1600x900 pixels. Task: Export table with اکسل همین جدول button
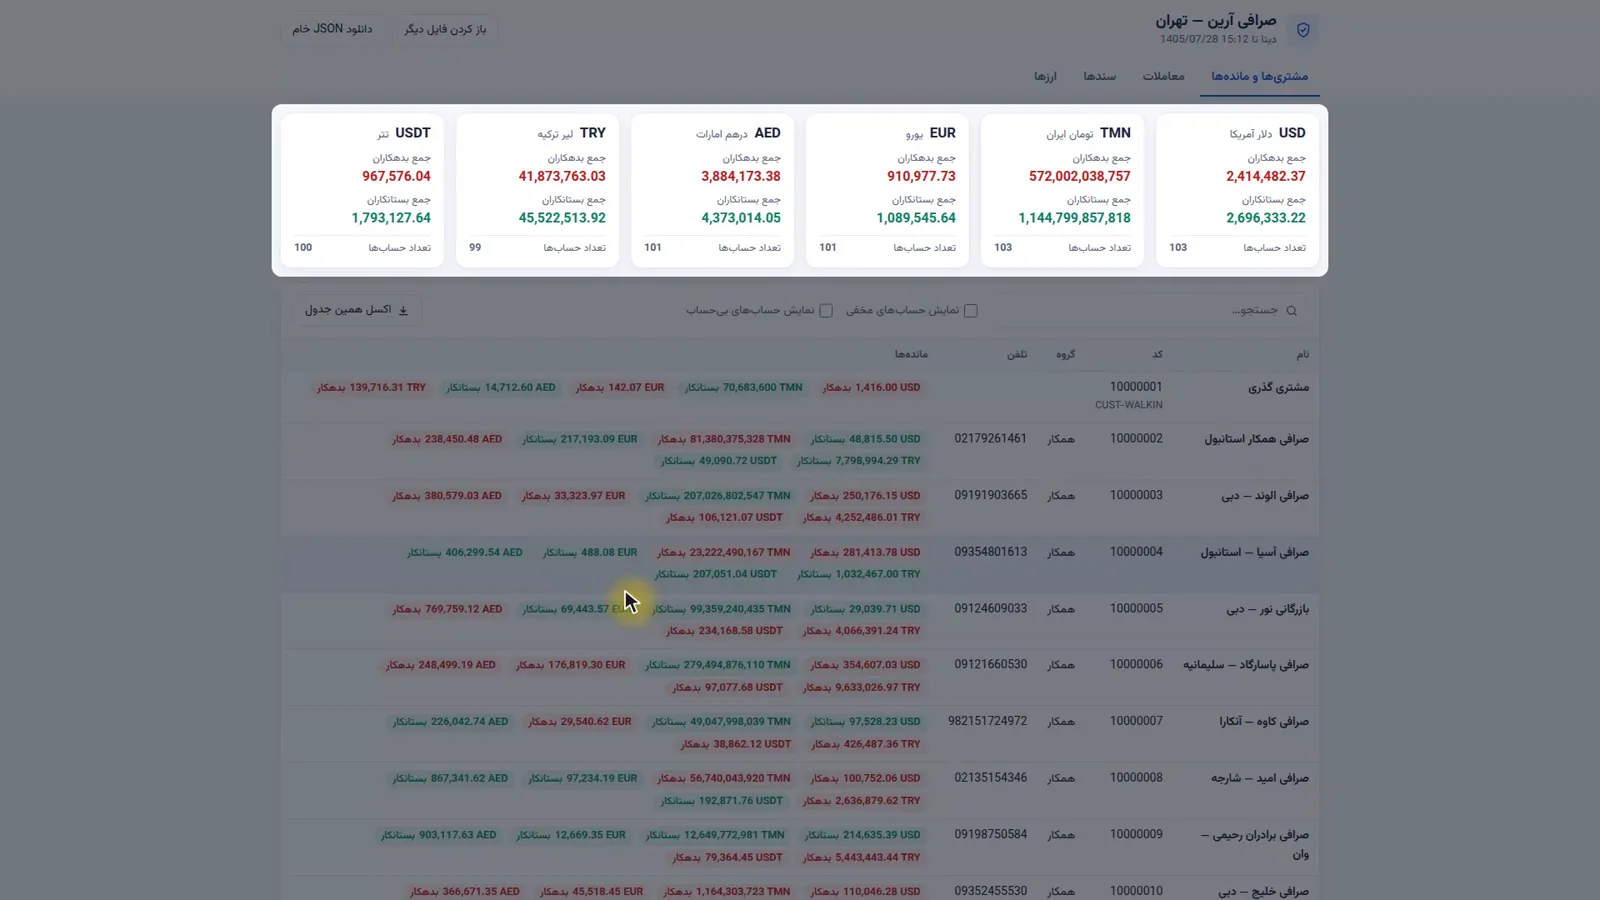356,310
